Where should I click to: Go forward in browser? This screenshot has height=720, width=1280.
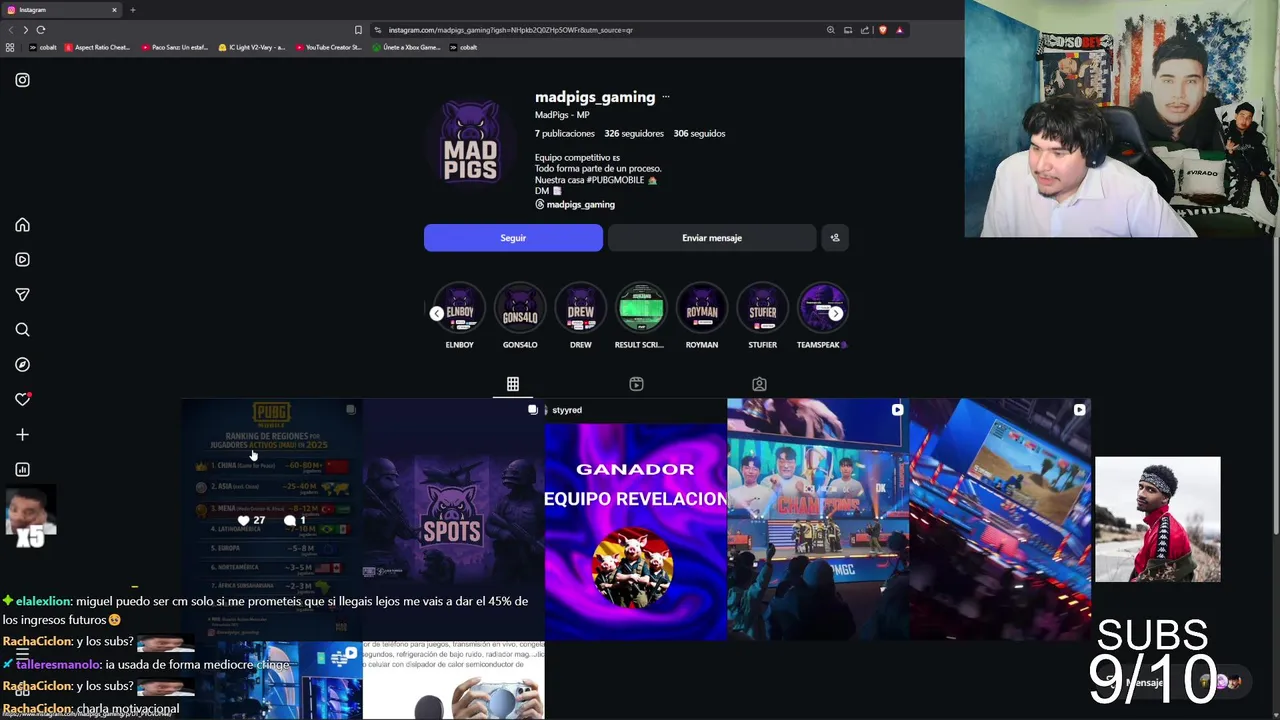pos(25,30)
